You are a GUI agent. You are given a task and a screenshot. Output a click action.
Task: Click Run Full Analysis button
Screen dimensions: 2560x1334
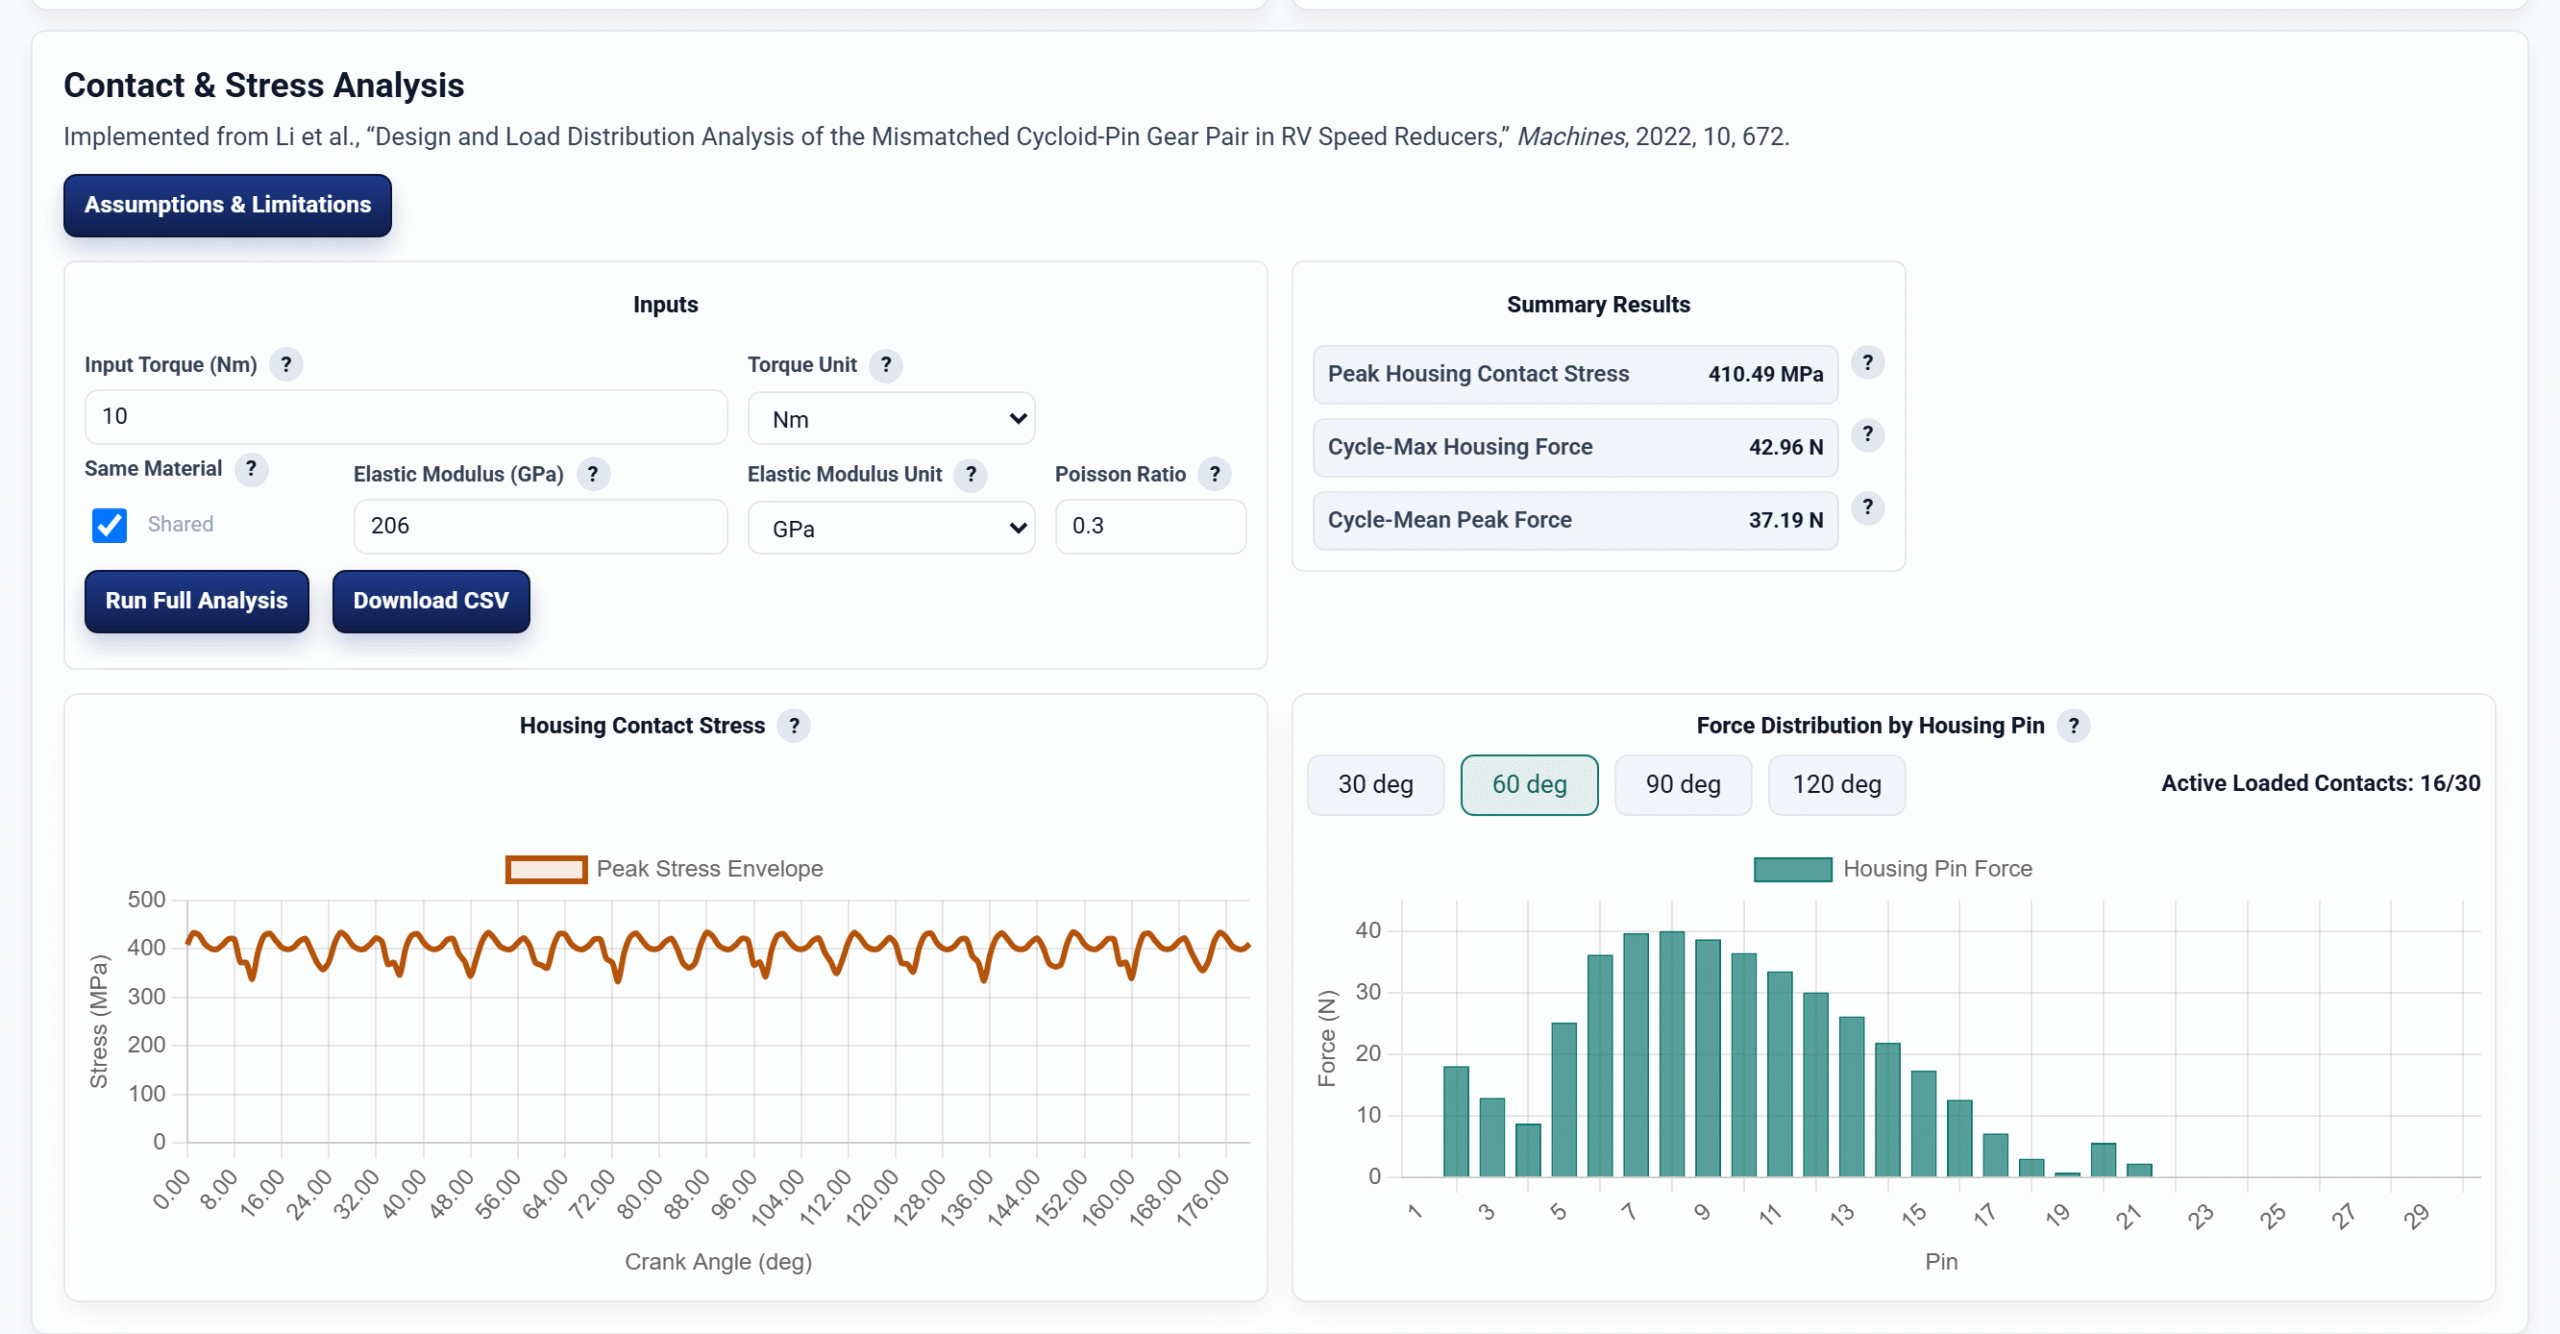point(196,601)
